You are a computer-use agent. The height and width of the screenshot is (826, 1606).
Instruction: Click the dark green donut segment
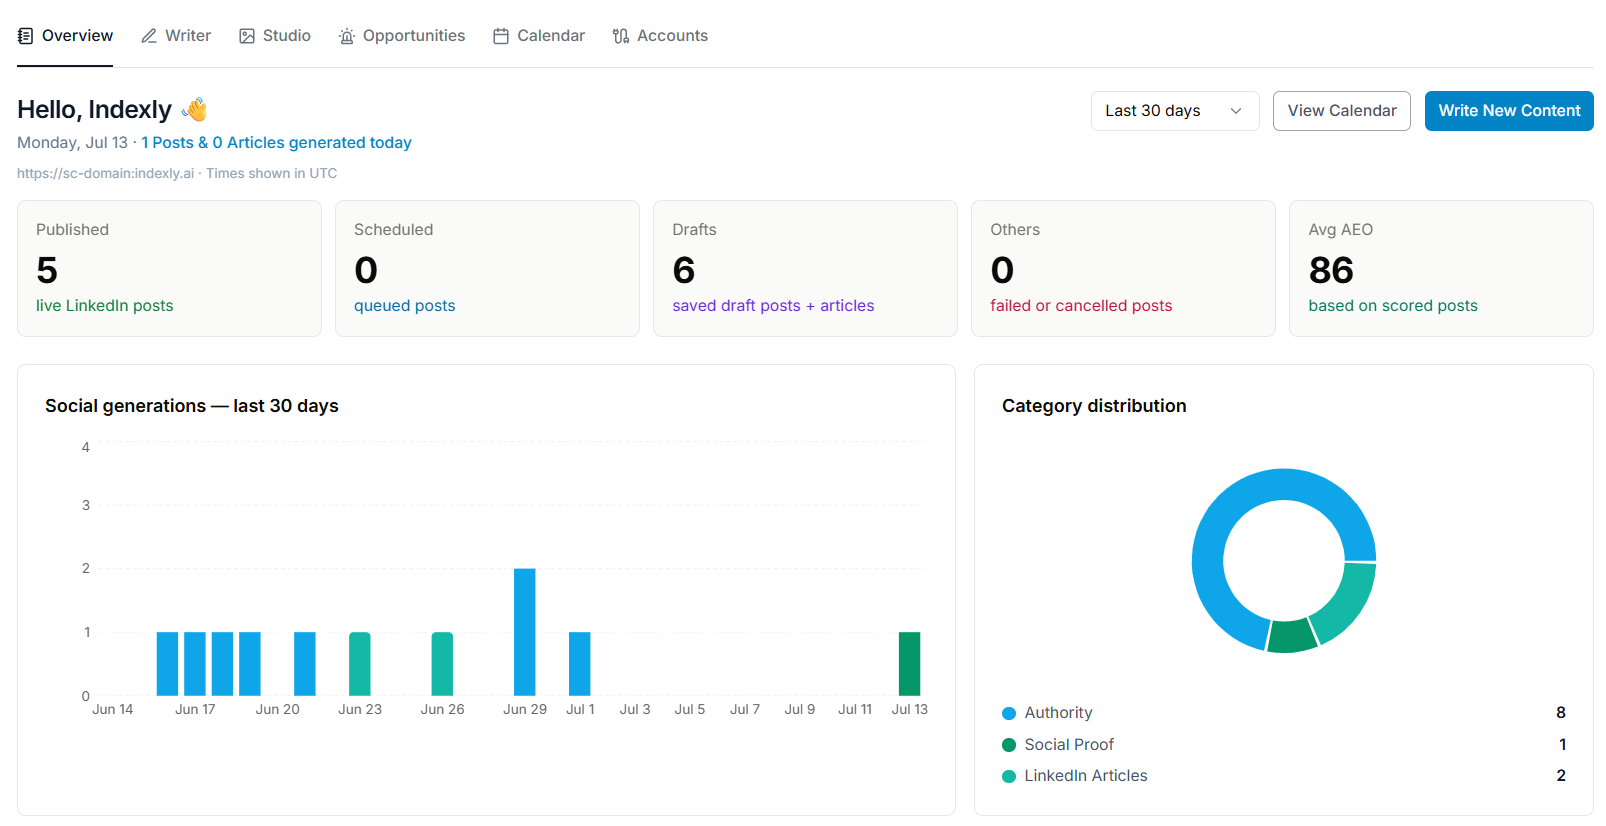coord(1292,637)
